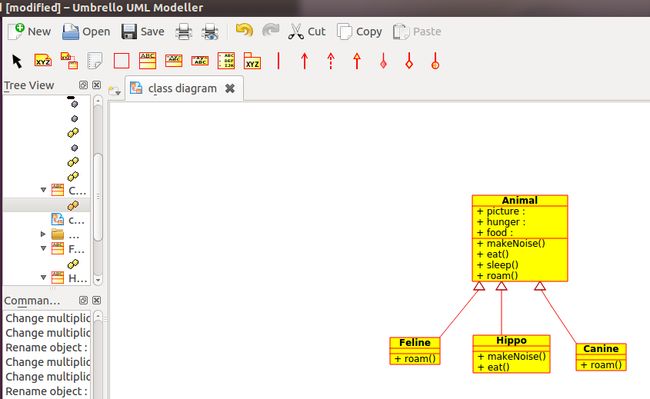Click the Tree View vertical scrollbar
The height and width of the screenshot is (399, 650).
pyautogui.click(x=98, y=190)
